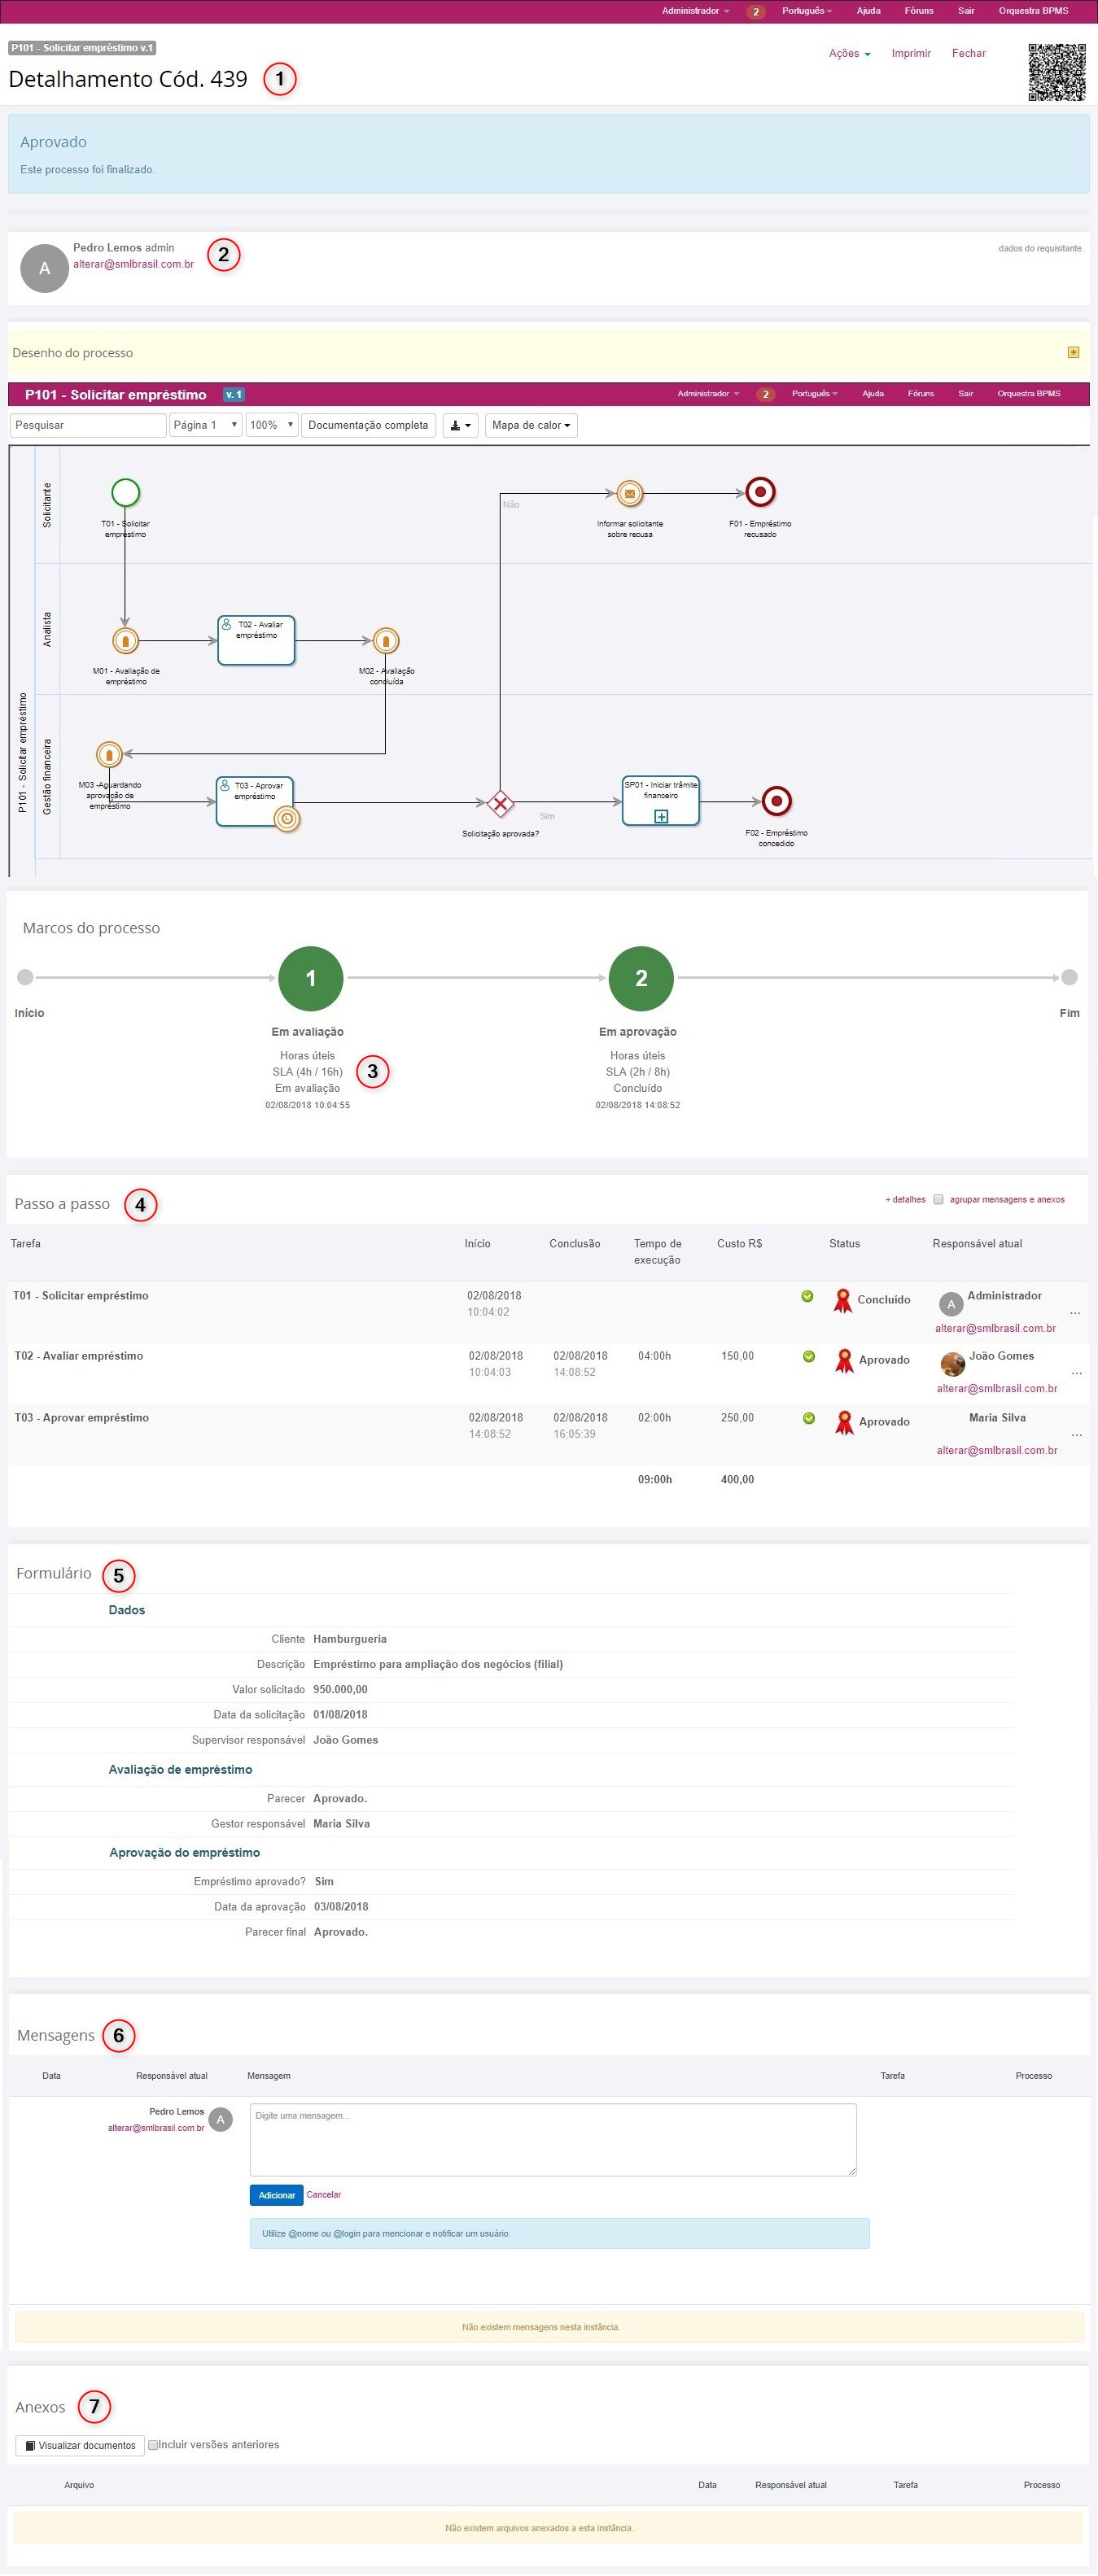Open Ajuda in the top navigation bar

pyautogui.click(x=868, y=11)
